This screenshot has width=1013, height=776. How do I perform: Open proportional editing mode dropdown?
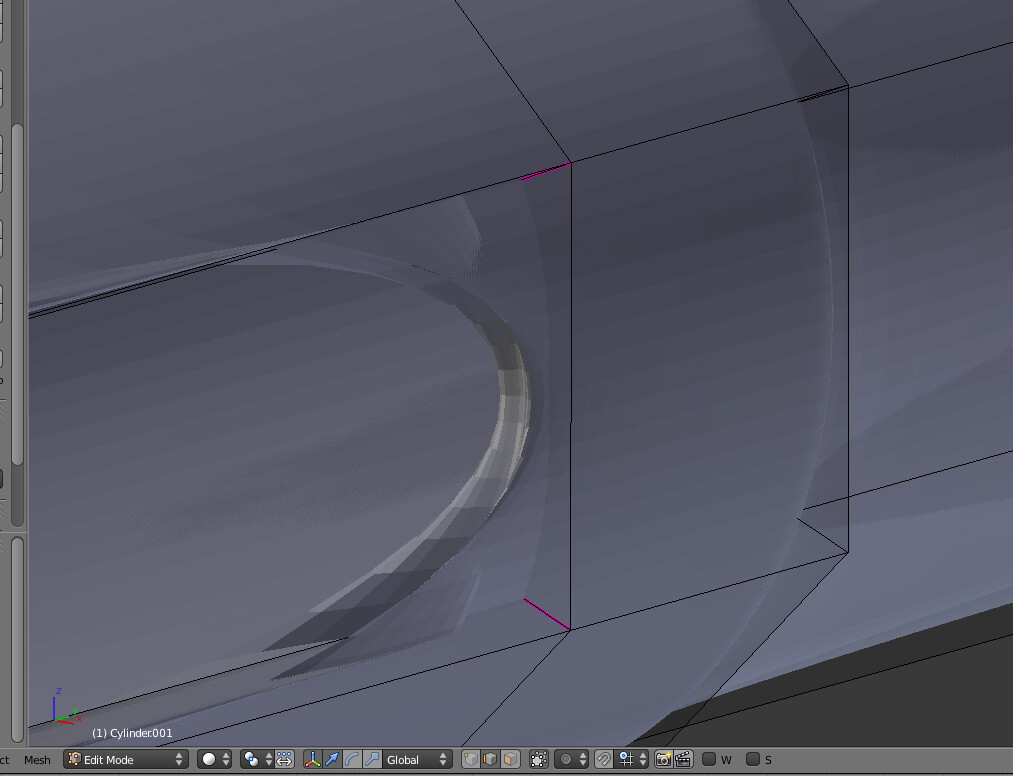pos(572,759)
